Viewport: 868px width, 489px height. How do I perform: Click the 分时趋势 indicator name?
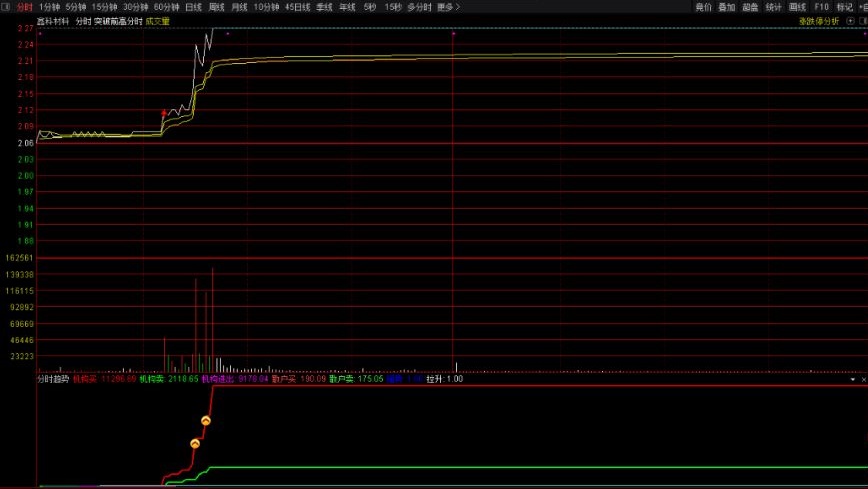pyautogui.click(x=53, y=379)
